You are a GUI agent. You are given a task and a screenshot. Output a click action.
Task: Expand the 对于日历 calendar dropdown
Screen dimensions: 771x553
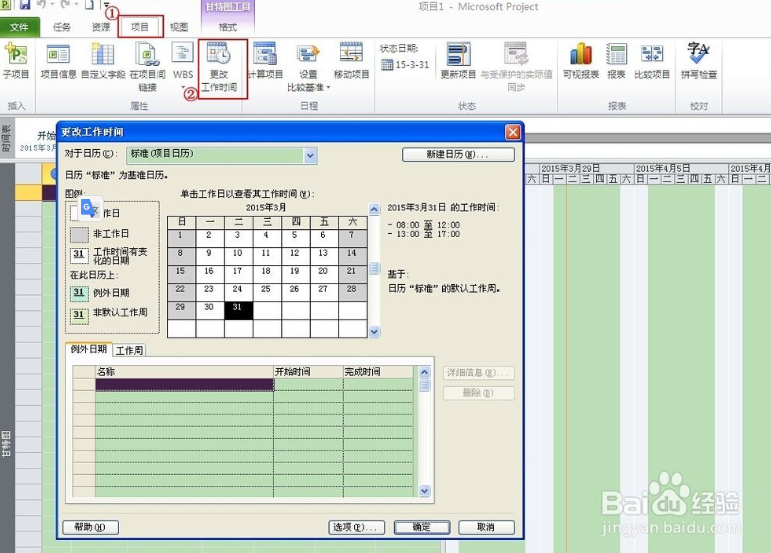click(310, 155)
